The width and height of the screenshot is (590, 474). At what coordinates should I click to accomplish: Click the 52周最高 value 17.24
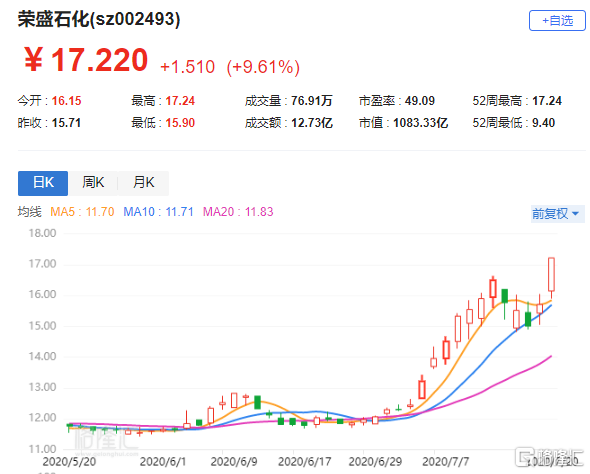547,101
